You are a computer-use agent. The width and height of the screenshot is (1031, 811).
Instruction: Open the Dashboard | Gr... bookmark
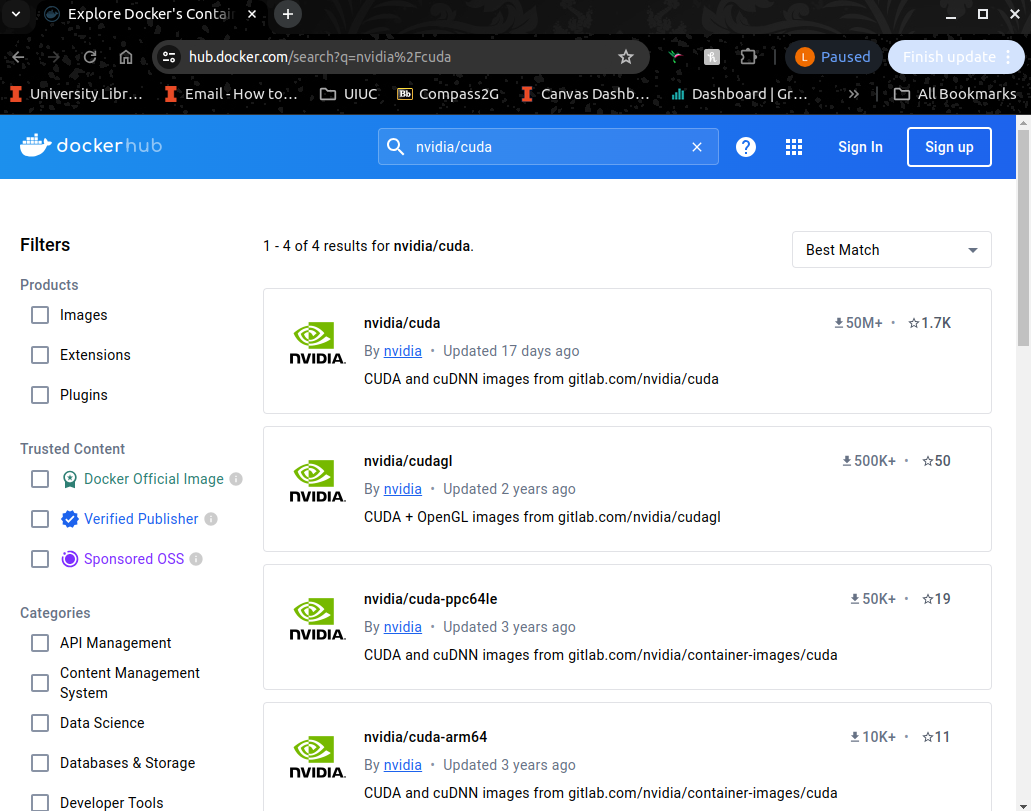pos(739,94)
